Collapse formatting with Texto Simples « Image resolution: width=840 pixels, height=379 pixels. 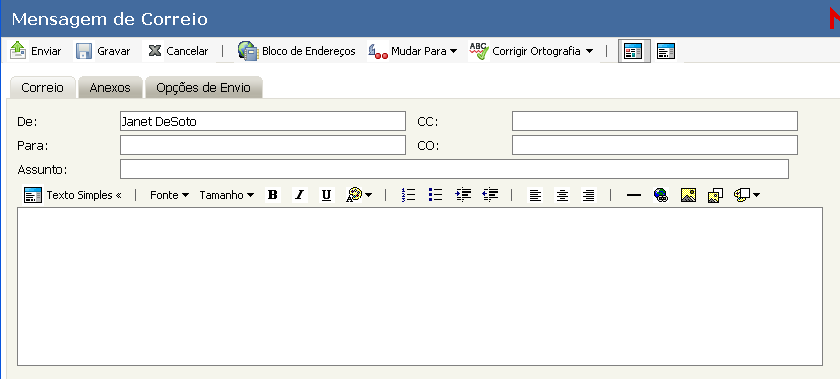[73, 195]
